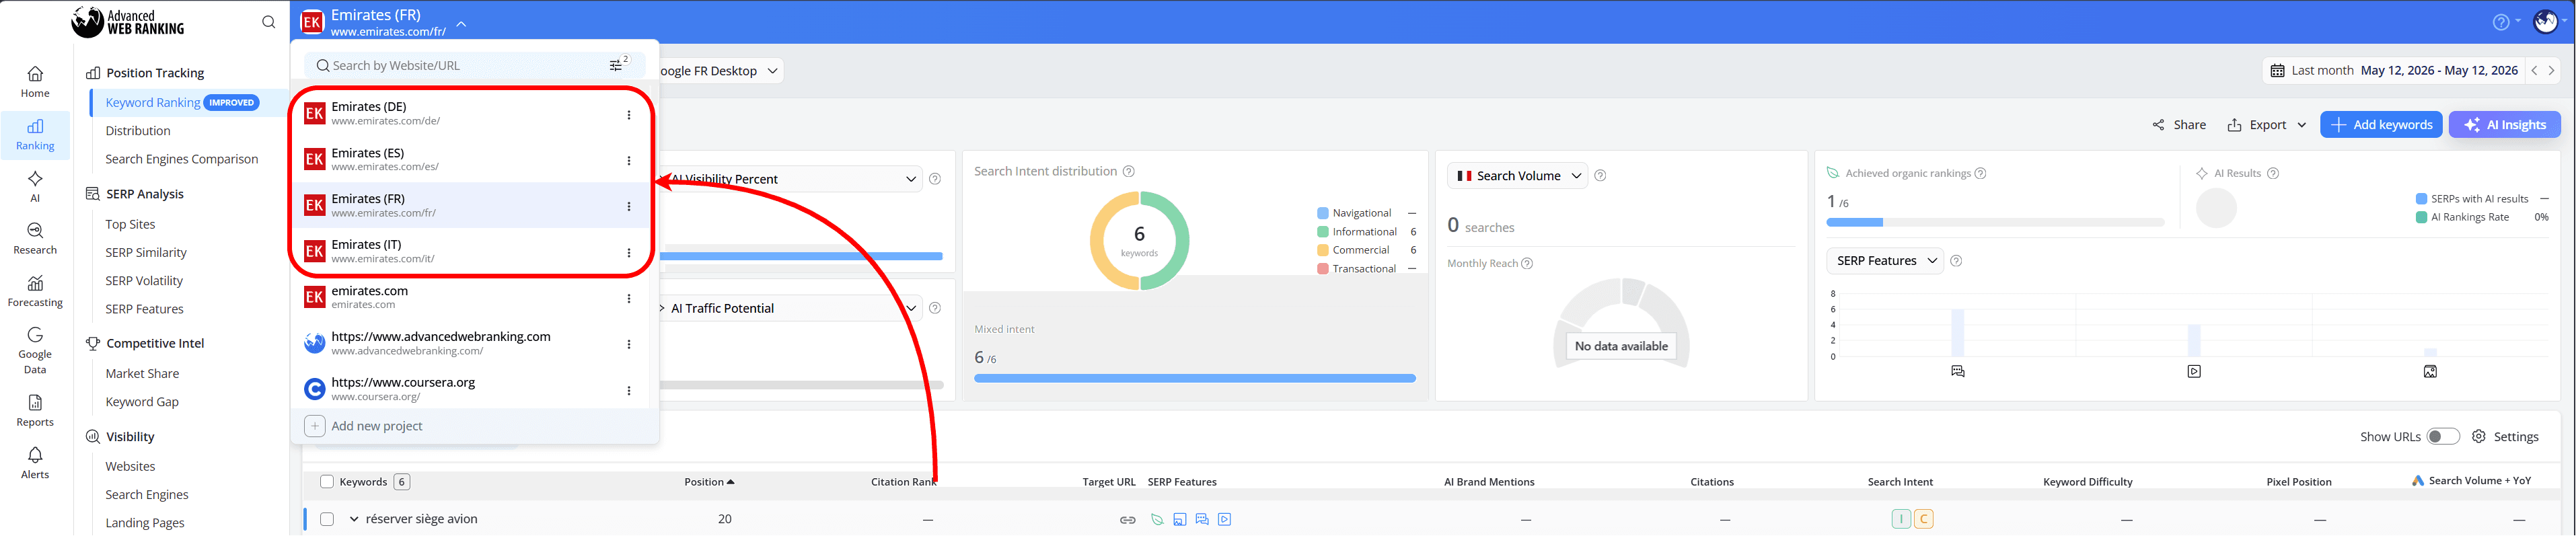Open the Search Volume country dropdown
This screenshot has width=2576, height=536.
pyautogui.click(x=1517, y=176)
